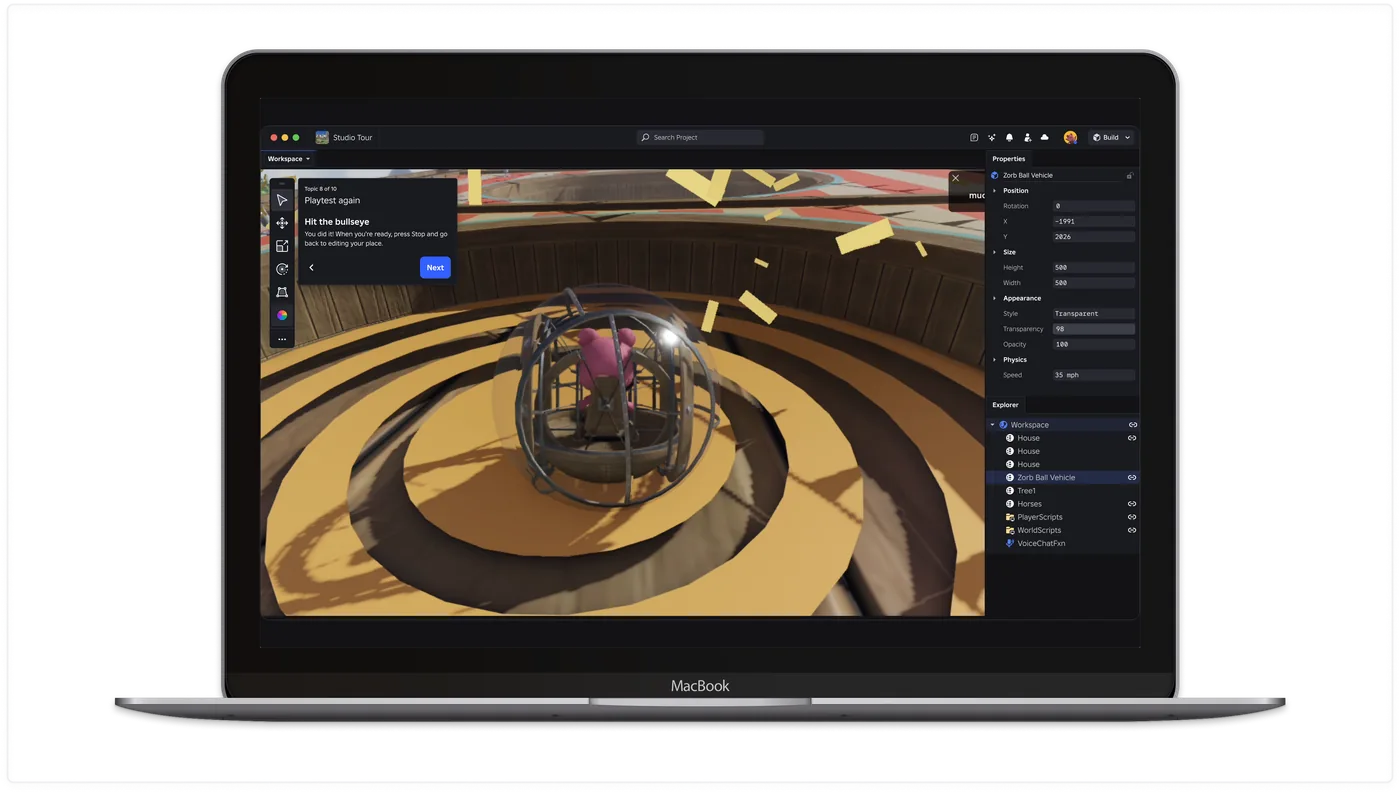This screenshot has width=1400, height=793.
Task: Click the Tree1 model icon
Action: (1010, 491)
